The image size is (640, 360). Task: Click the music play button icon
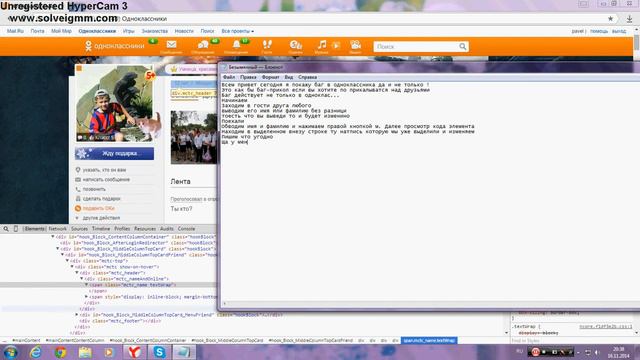pyautogui.click(x=336, y=45)
